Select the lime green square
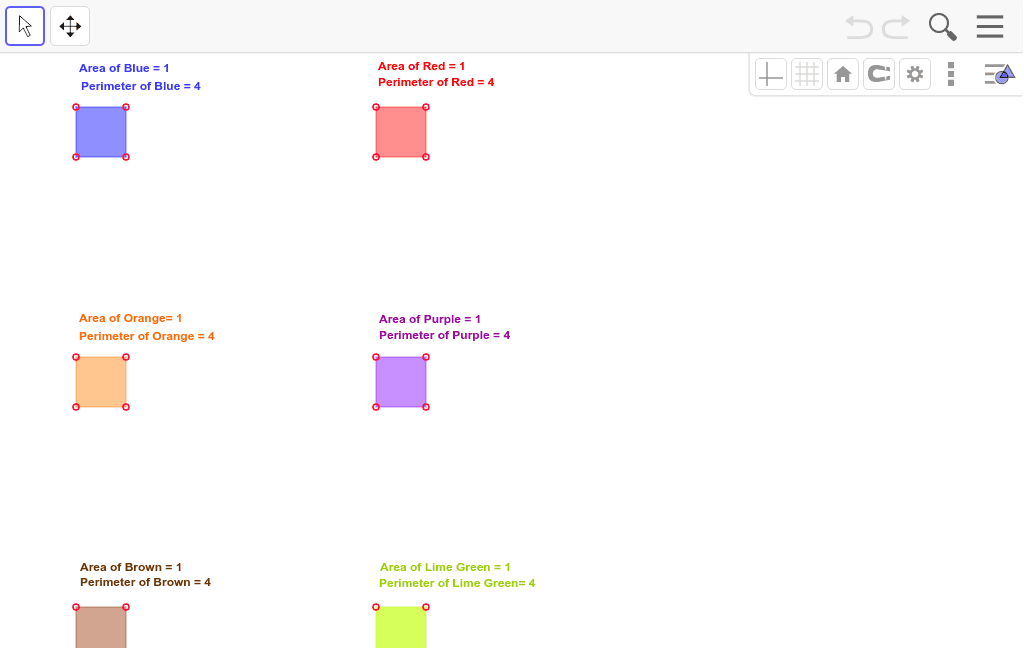1024x650 pixels. pyautogui.click(x=401, y=628)
